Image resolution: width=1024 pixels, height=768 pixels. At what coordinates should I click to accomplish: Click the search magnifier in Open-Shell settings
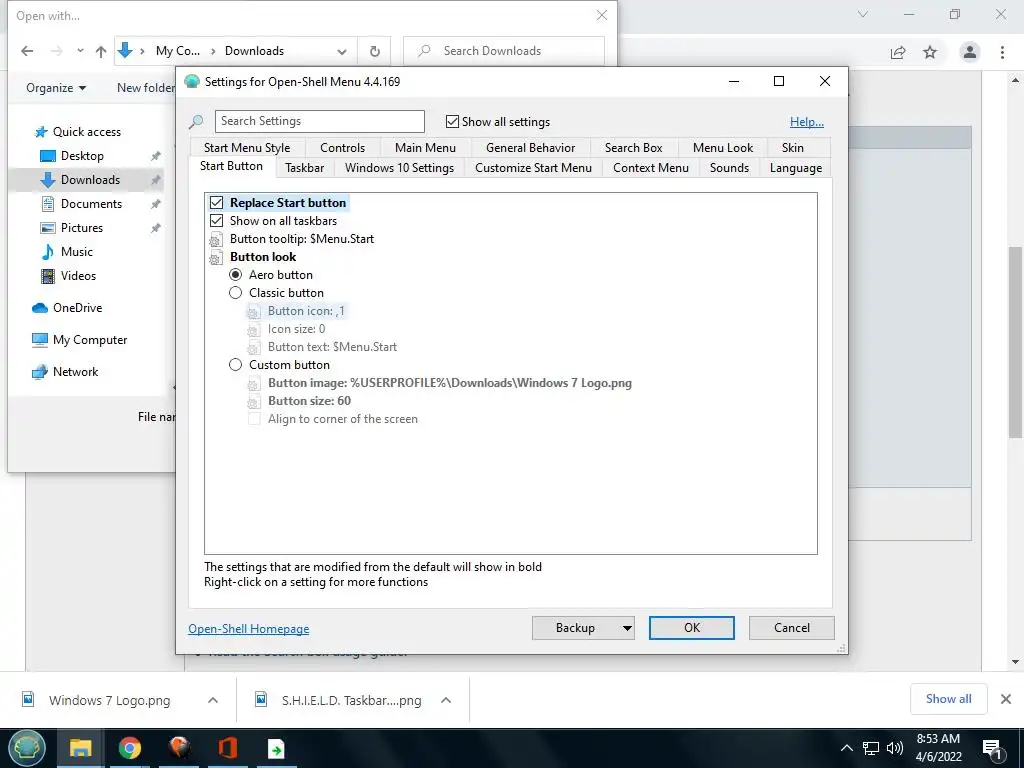coord(196,121)
